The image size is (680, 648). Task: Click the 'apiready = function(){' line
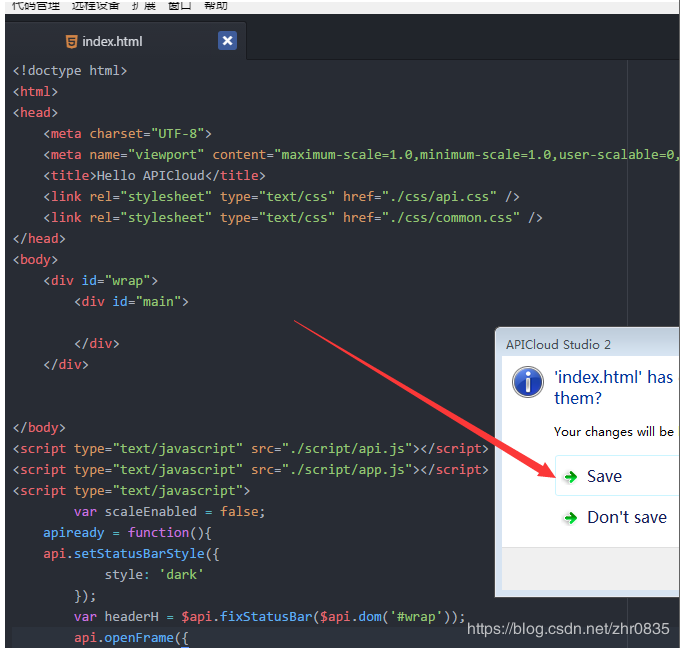pyautogui.click(x=128, y=533)
